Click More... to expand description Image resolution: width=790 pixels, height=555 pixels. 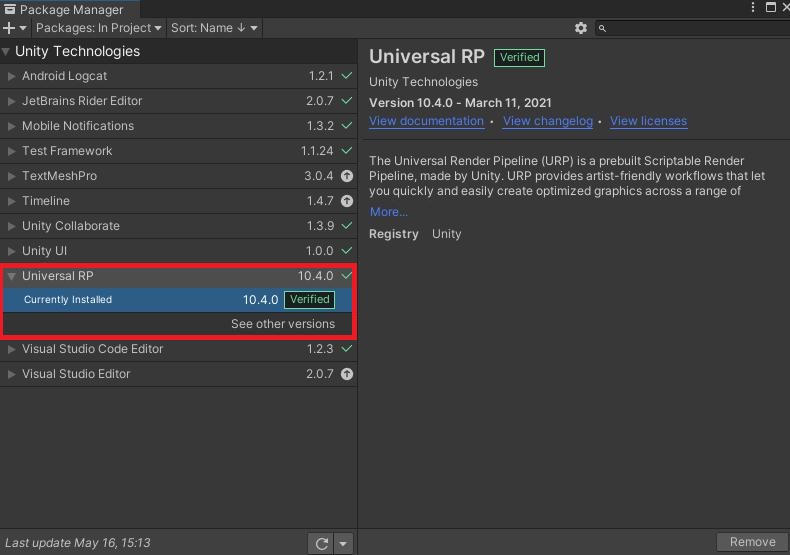388,212
